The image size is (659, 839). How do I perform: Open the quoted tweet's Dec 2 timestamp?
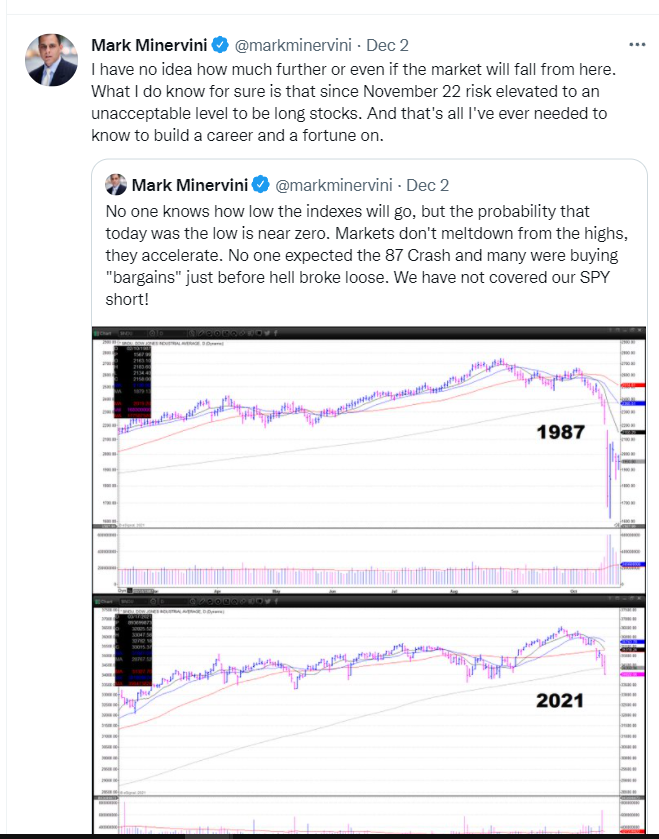[427, 185]
